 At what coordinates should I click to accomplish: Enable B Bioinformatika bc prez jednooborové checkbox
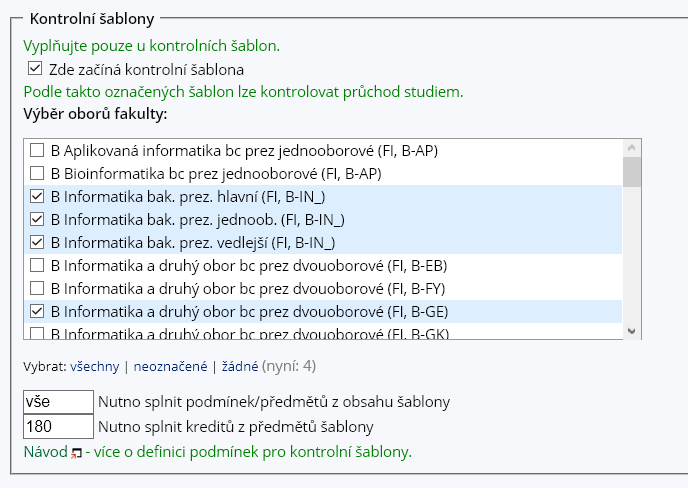37,174
